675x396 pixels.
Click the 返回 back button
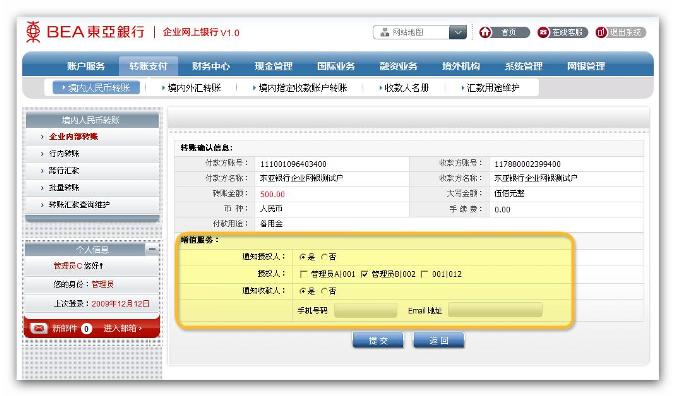coord(439,340)
